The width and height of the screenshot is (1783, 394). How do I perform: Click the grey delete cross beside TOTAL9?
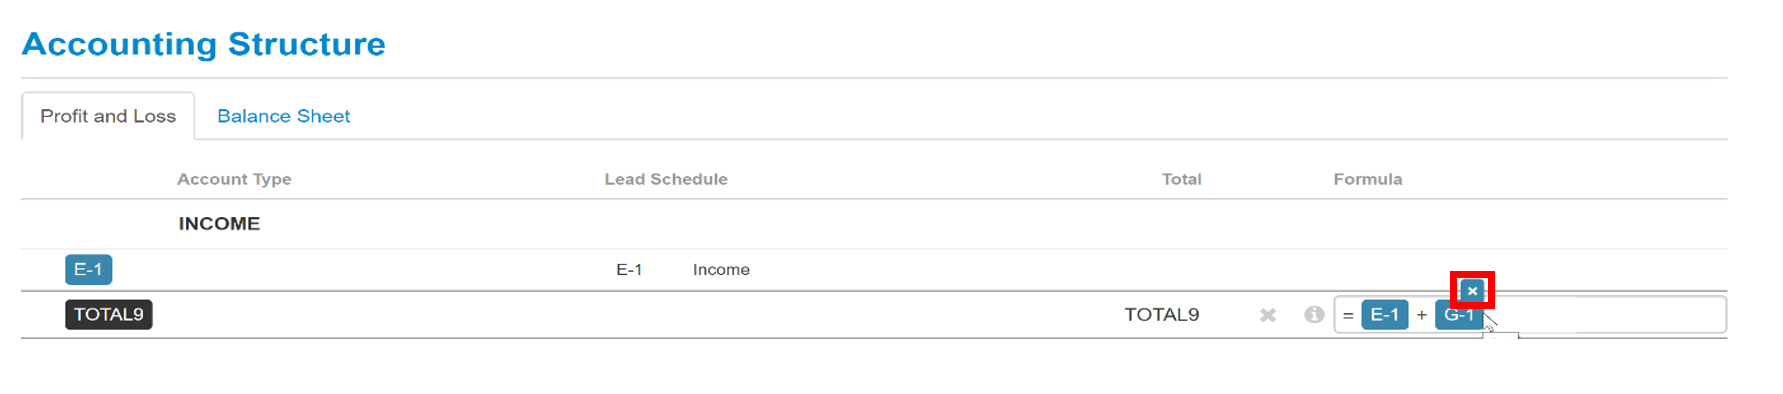pyautogui.click(x=1268, y=315)
